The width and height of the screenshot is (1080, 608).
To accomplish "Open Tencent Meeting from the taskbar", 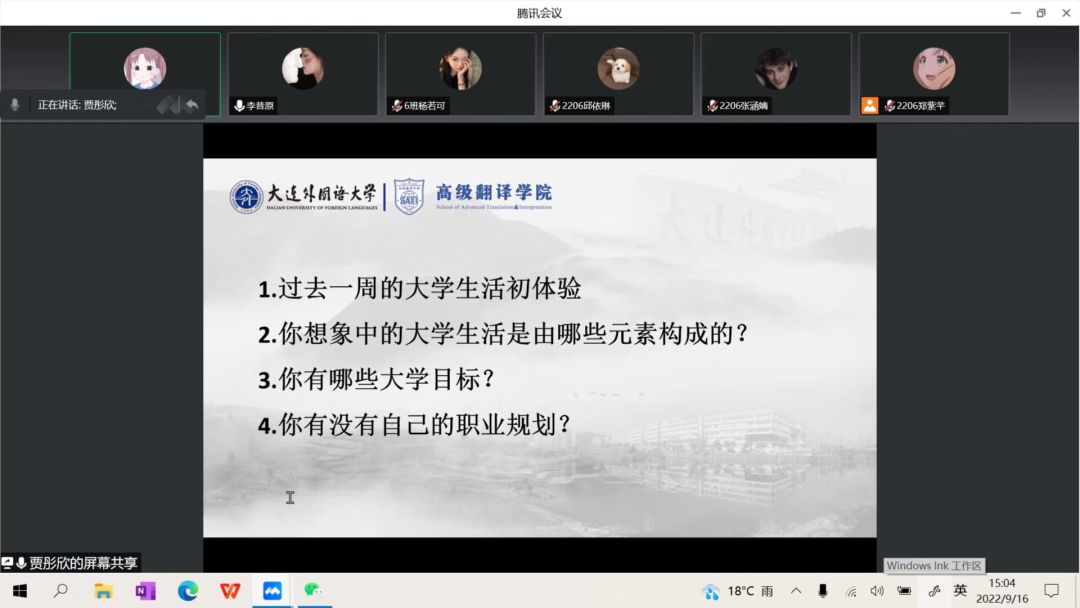I will (x=272, y=591).
